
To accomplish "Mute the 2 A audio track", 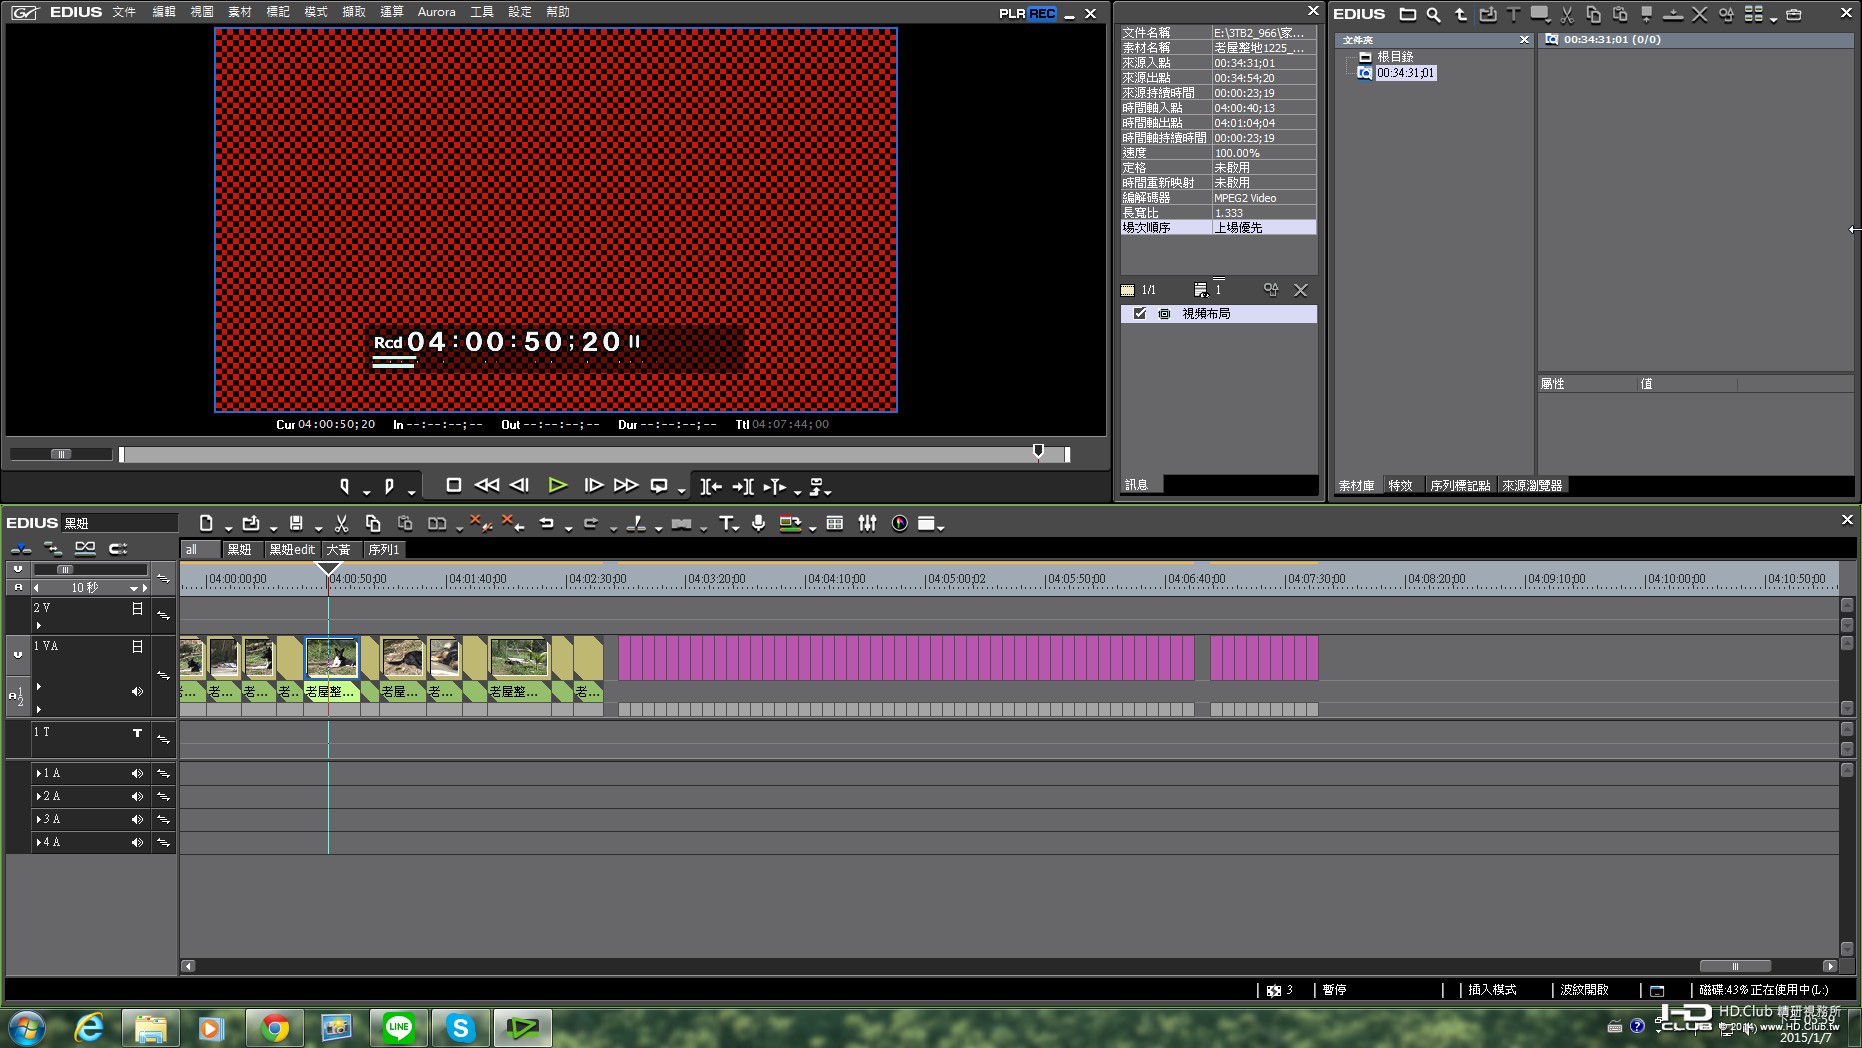I will [x=137, y=796].
